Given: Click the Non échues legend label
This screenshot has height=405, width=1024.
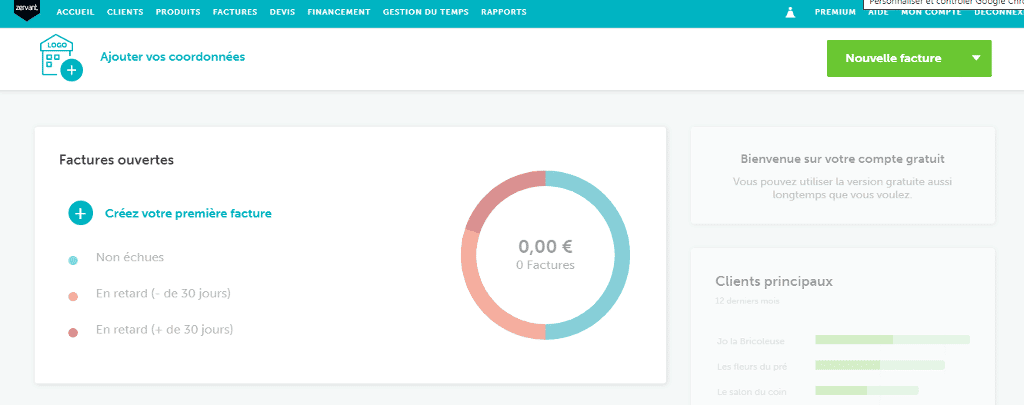Looking at the screenshot, I should (x=130, y=257).
